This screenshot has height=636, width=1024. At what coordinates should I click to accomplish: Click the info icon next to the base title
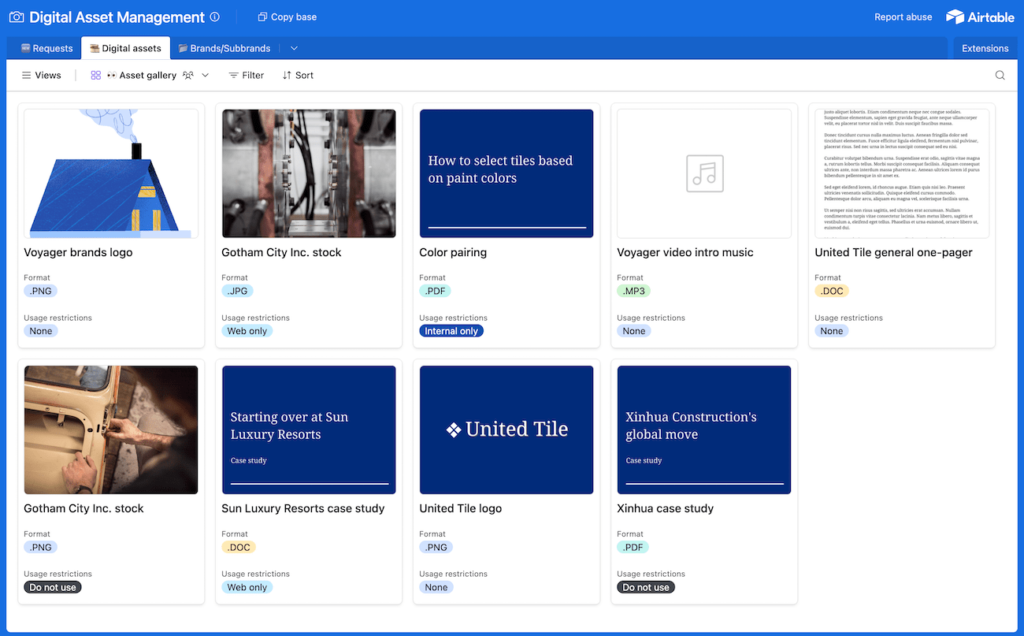(x=215, y=17)
